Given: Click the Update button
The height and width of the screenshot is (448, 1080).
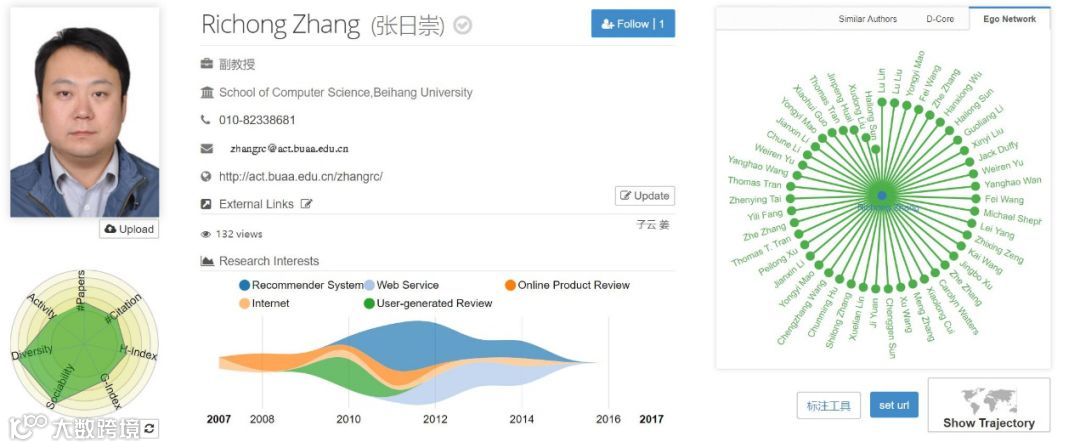Looking at the screenshot, I should pyautogui.click(x=645, y=196).
